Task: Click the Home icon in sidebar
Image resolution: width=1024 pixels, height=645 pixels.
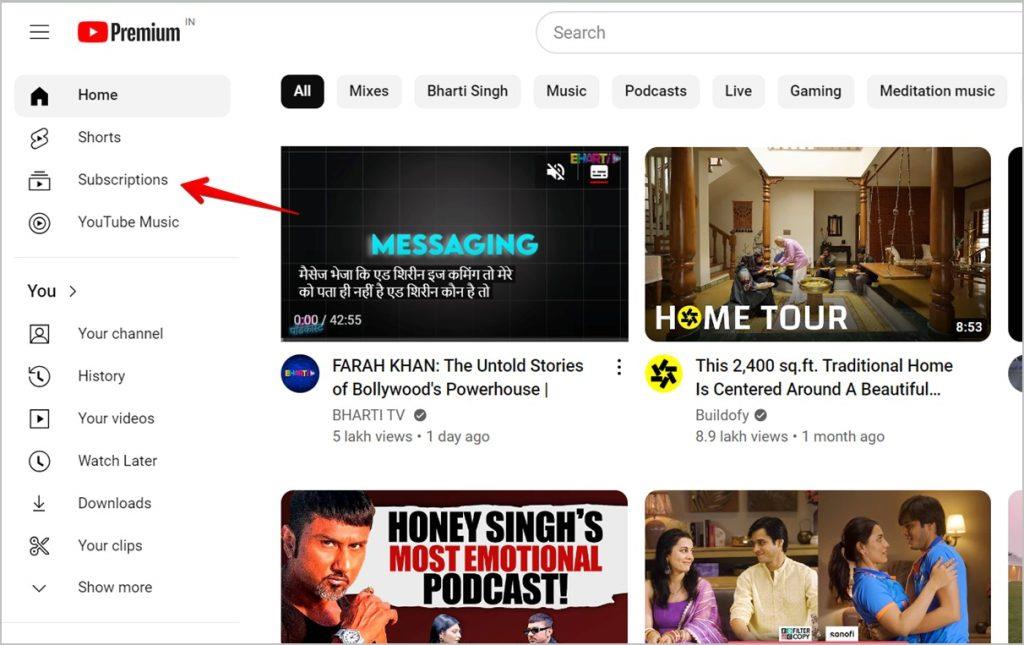Action: (x=39, y=95)
